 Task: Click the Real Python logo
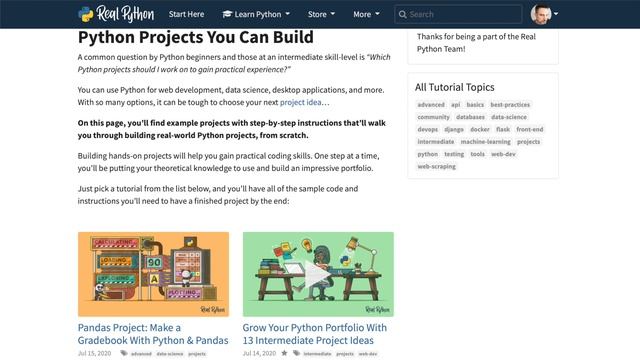pyautogui.click(x=116, y=14)
